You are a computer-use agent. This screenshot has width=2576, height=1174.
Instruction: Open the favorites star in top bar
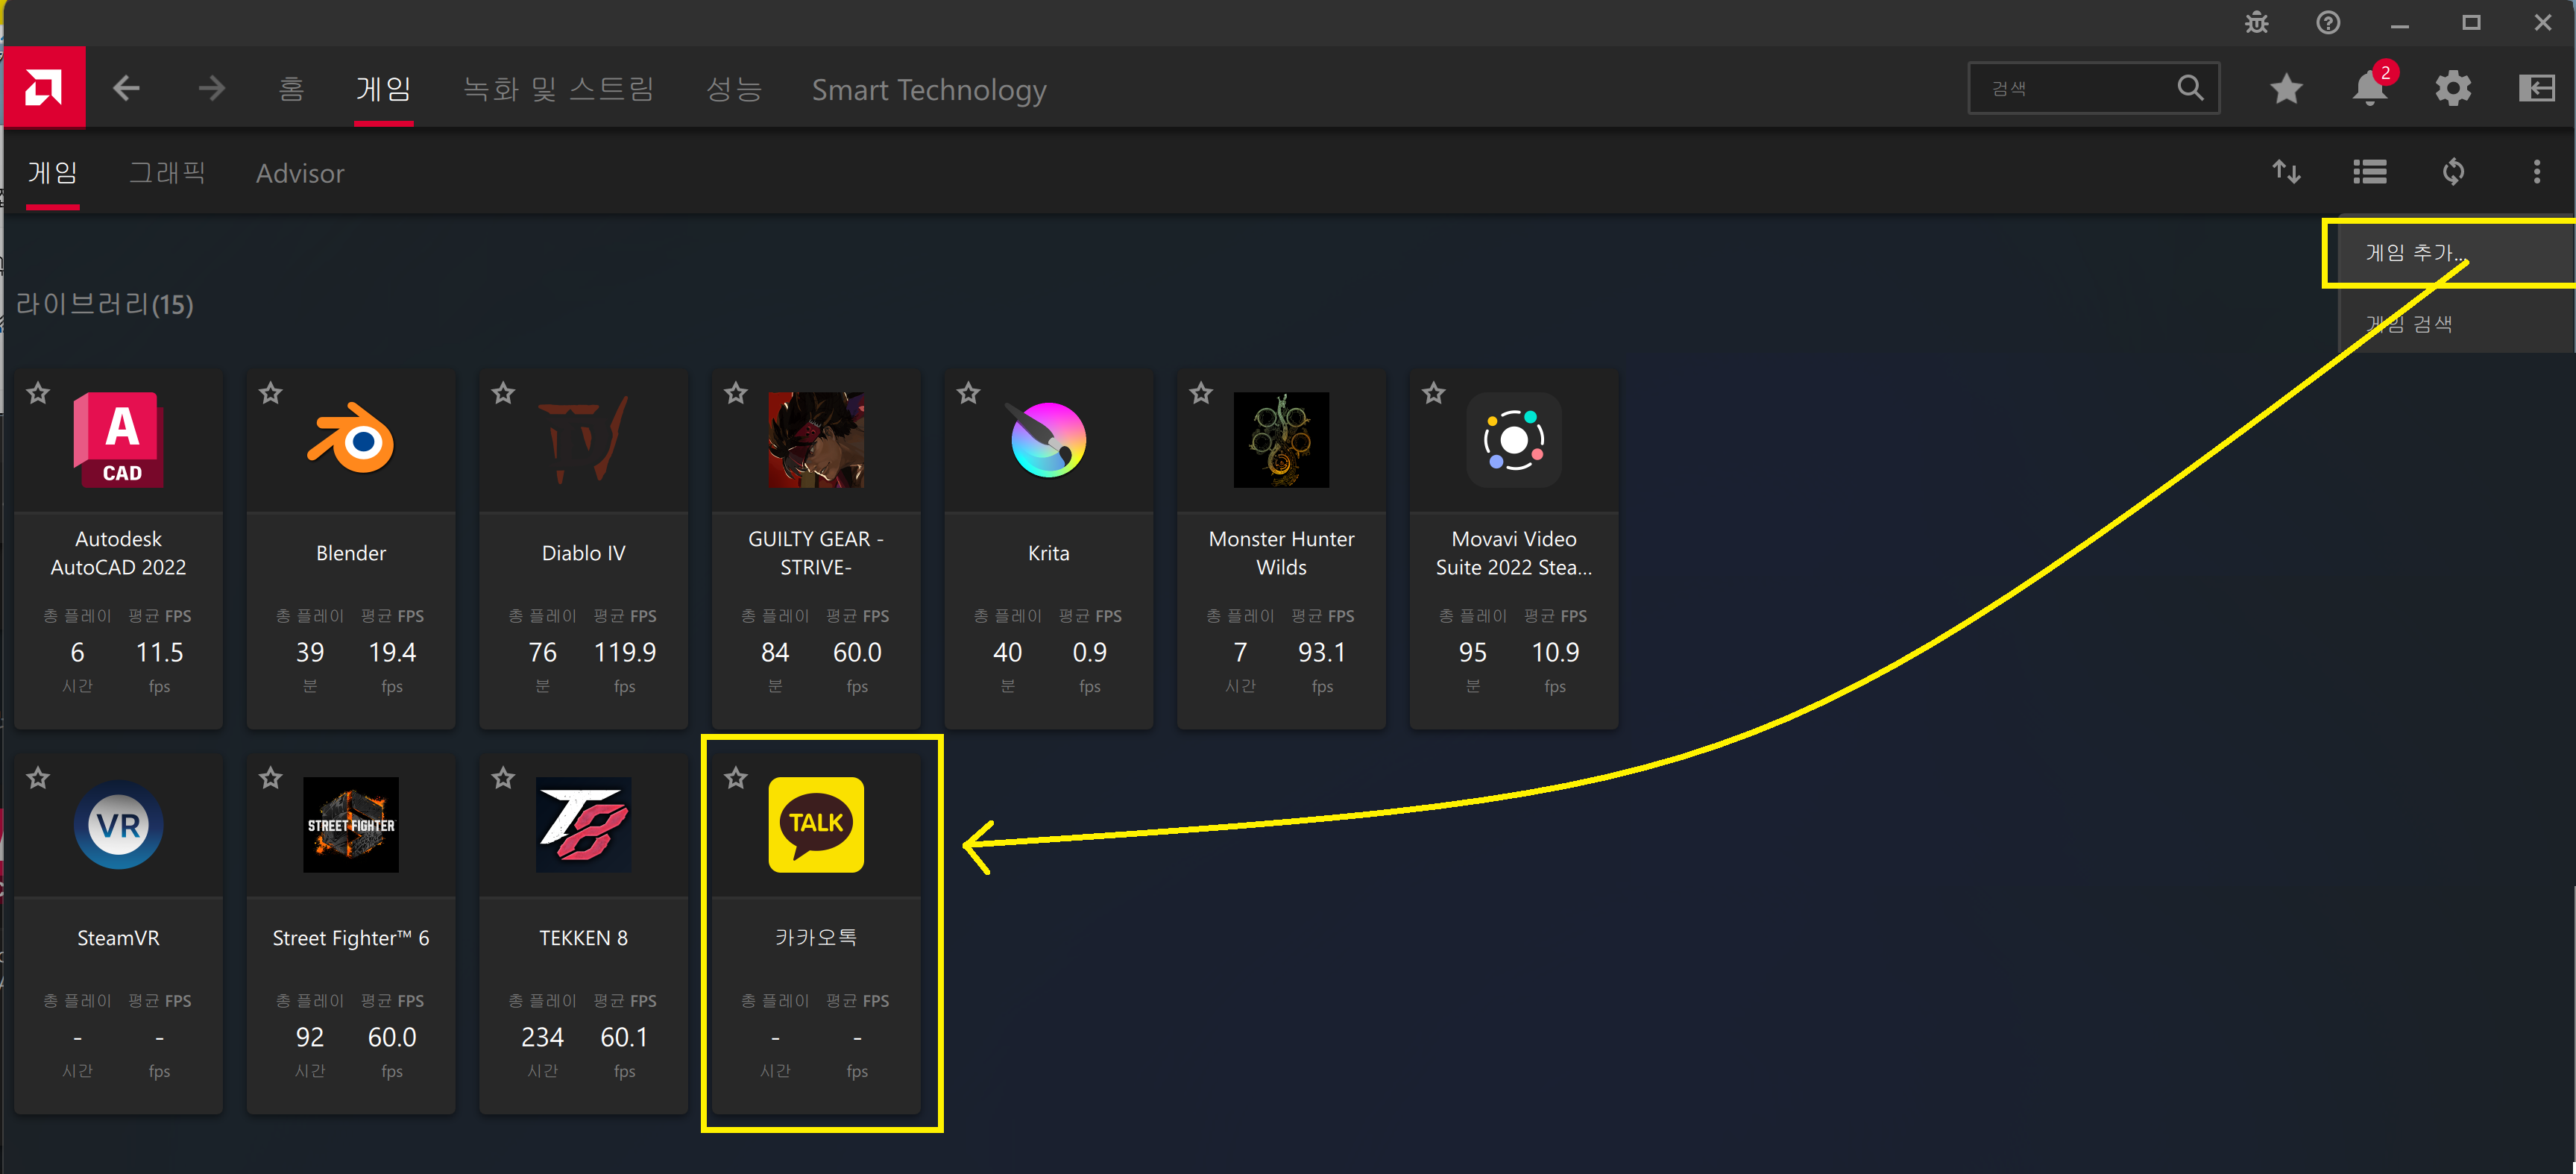click(2286, 88)
